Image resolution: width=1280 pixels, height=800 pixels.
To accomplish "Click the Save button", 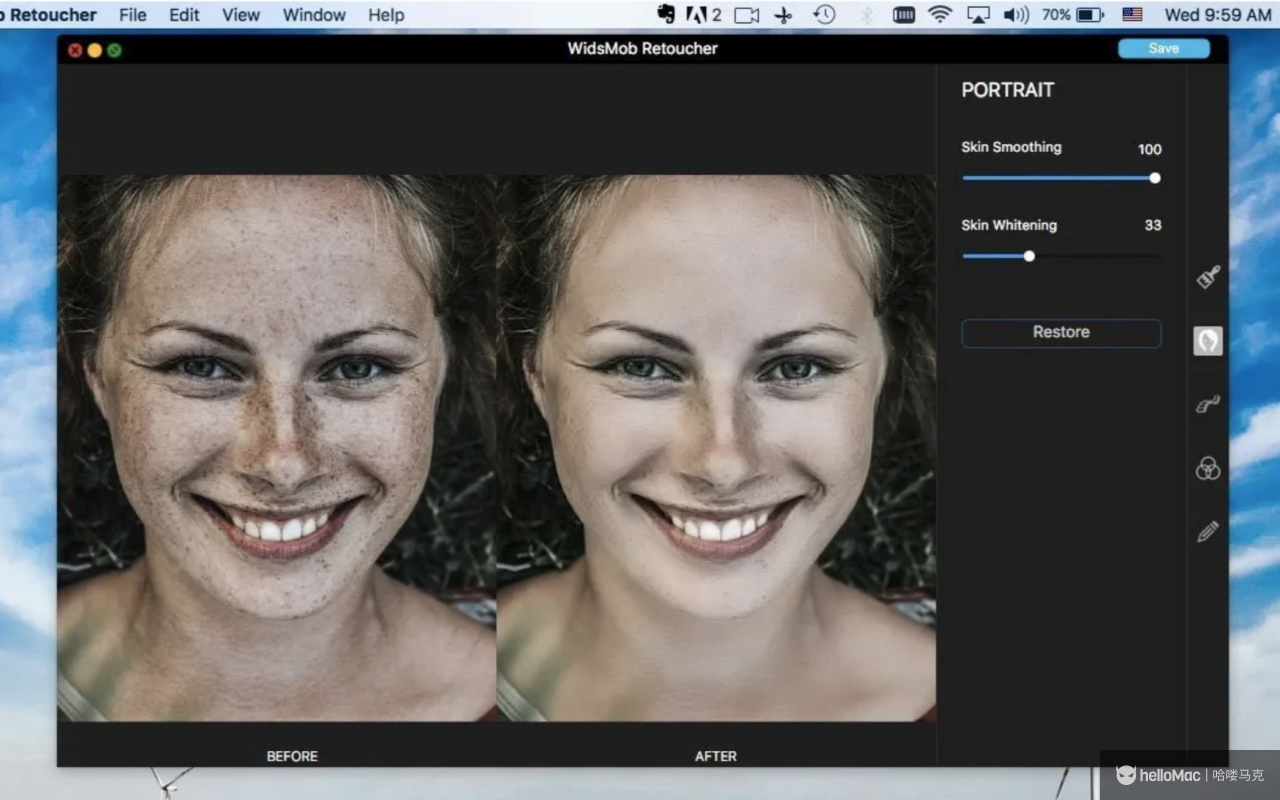I will point(1163,48).
